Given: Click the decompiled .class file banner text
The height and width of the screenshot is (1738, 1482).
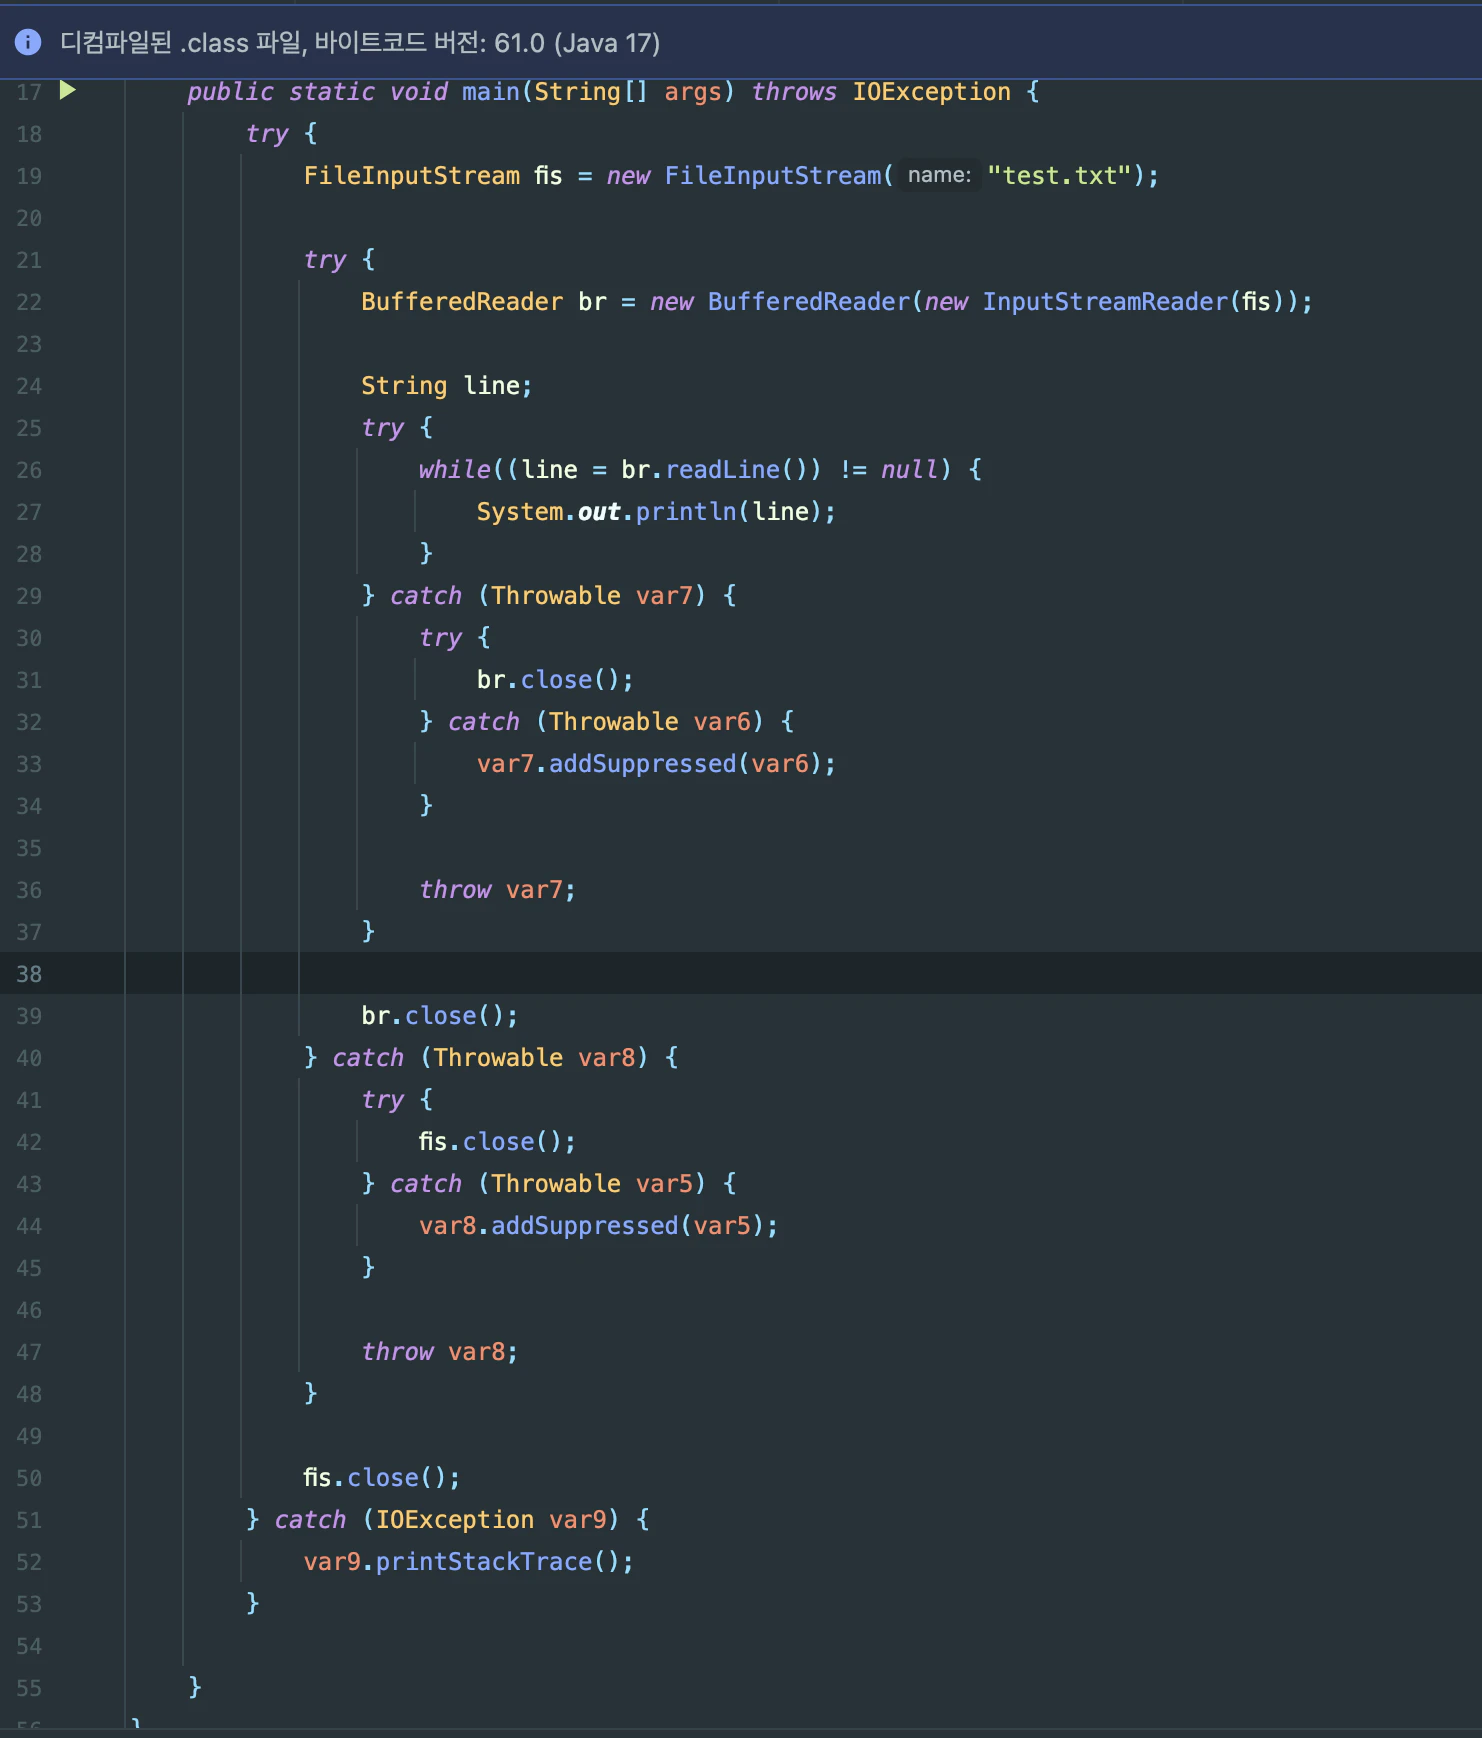Looking at the screenshot, I should (360, 43).
